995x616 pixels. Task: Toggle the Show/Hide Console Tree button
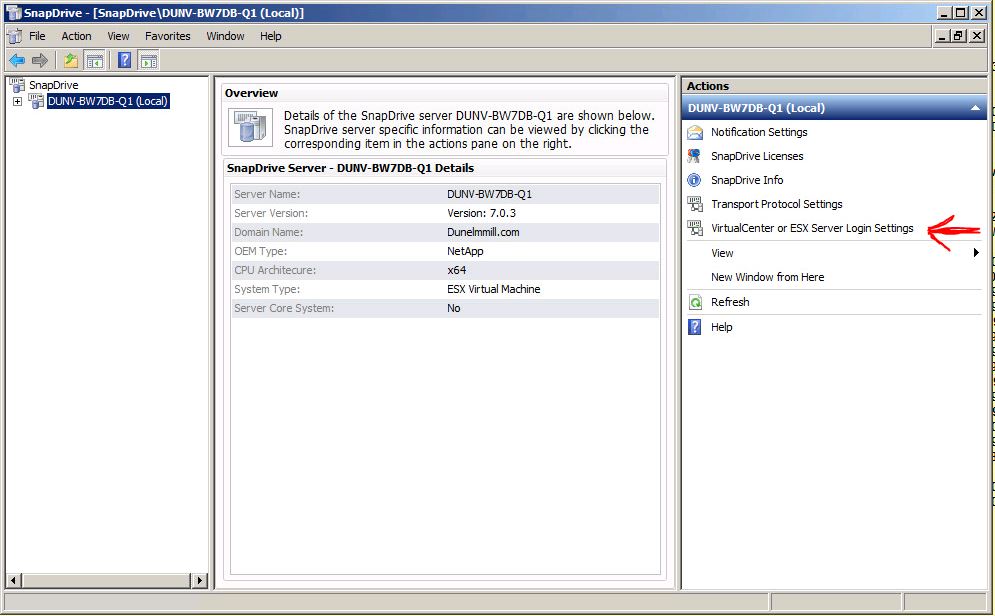click(x=95, y=60)
